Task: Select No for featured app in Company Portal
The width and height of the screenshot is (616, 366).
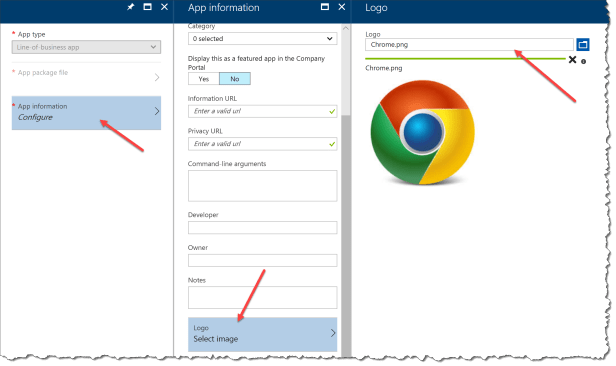Action: [235, 79]
